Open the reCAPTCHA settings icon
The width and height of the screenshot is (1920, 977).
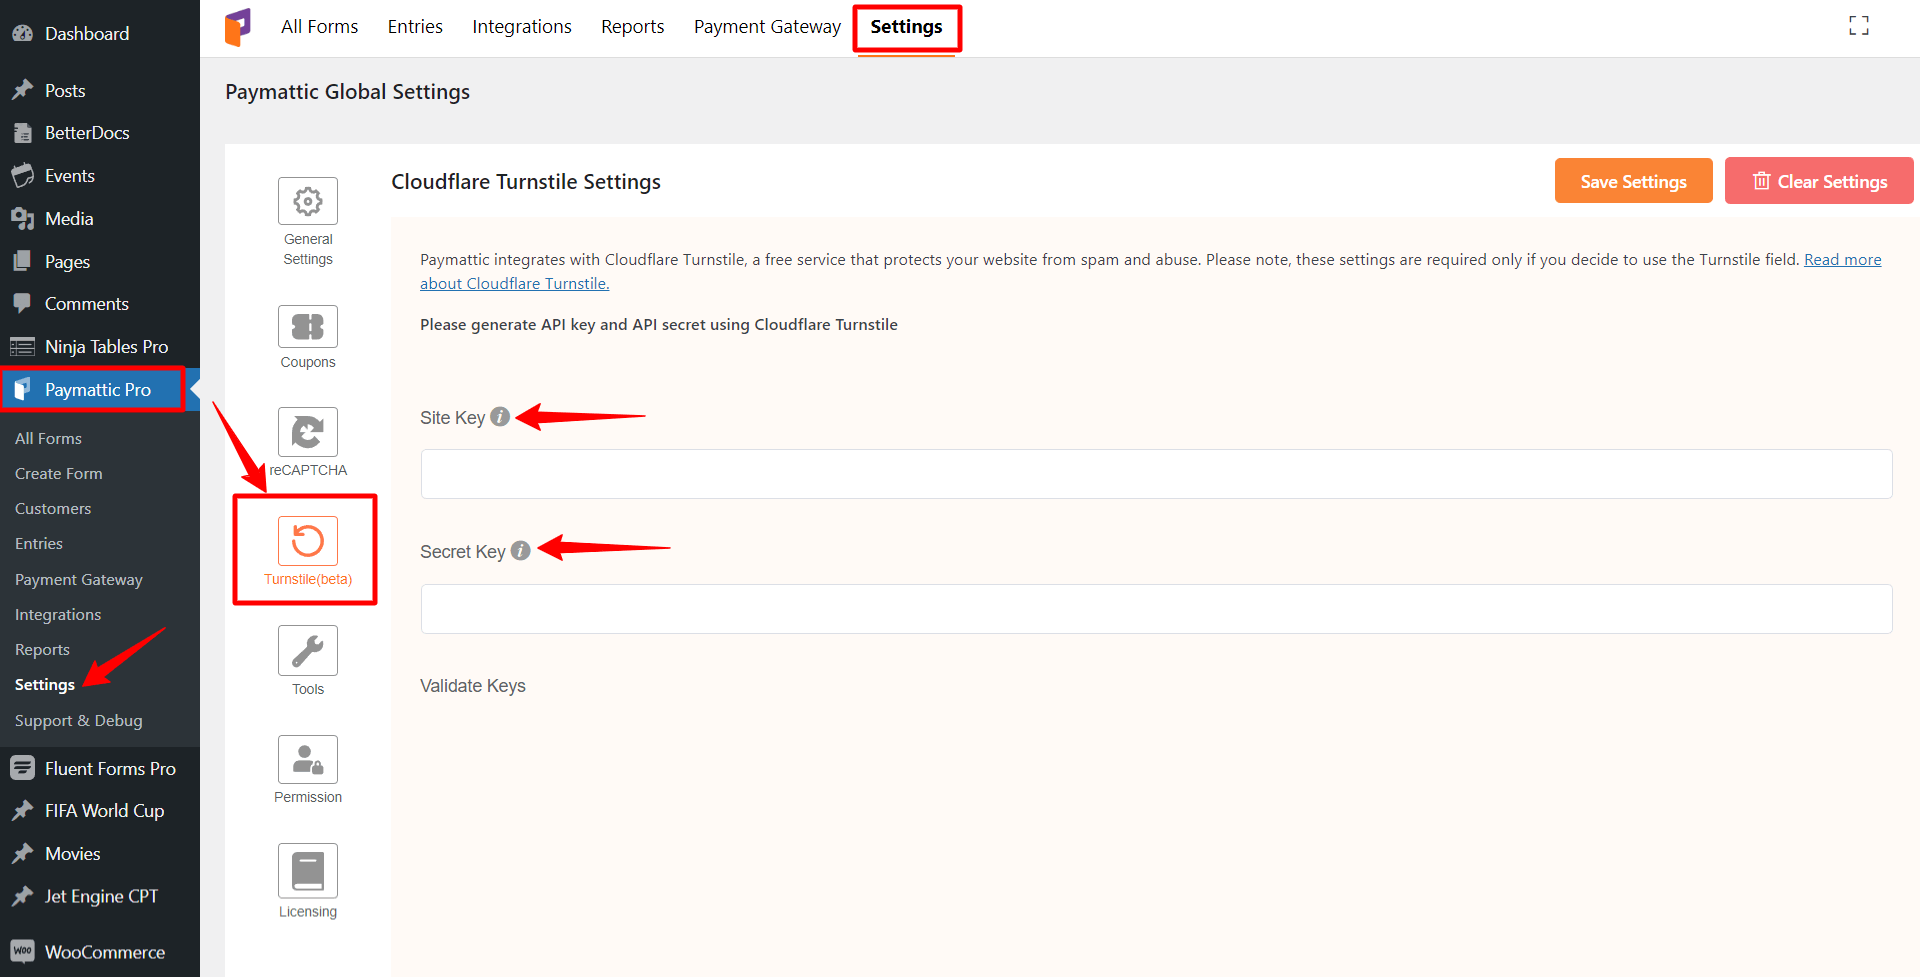point(308,432)
